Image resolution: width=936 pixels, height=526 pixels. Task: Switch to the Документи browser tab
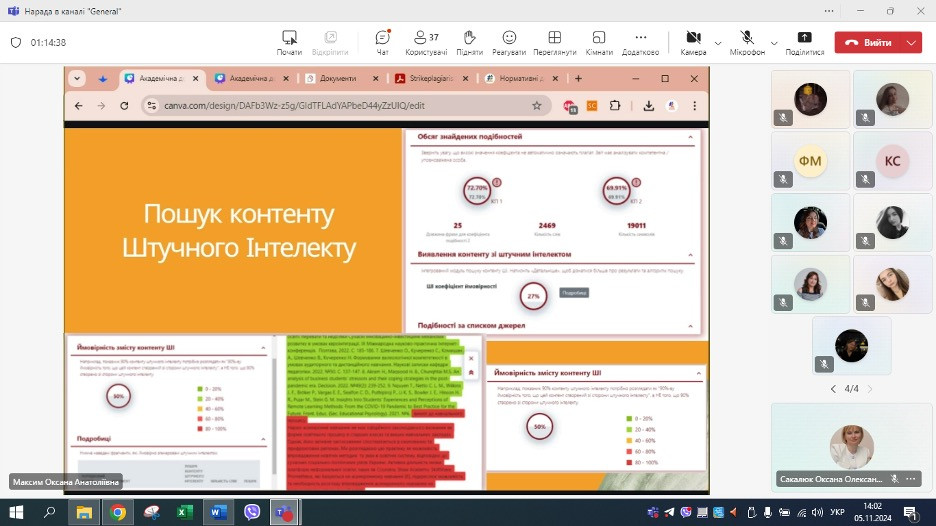click(341, 78)
